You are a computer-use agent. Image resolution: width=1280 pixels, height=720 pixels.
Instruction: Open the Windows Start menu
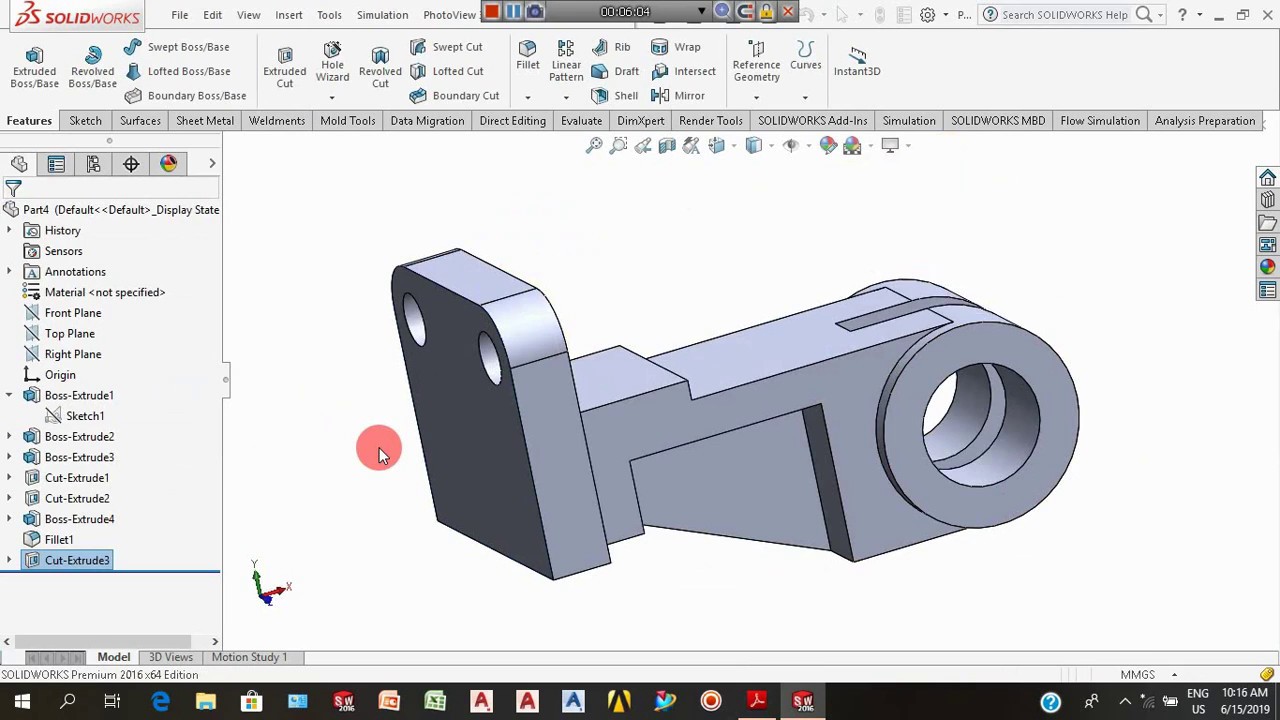click(x=22, y=701)
